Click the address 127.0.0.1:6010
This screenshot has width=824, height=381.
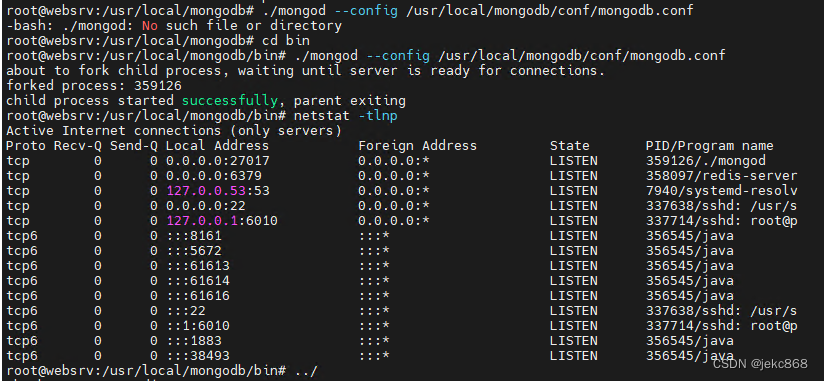pos(222,221)
